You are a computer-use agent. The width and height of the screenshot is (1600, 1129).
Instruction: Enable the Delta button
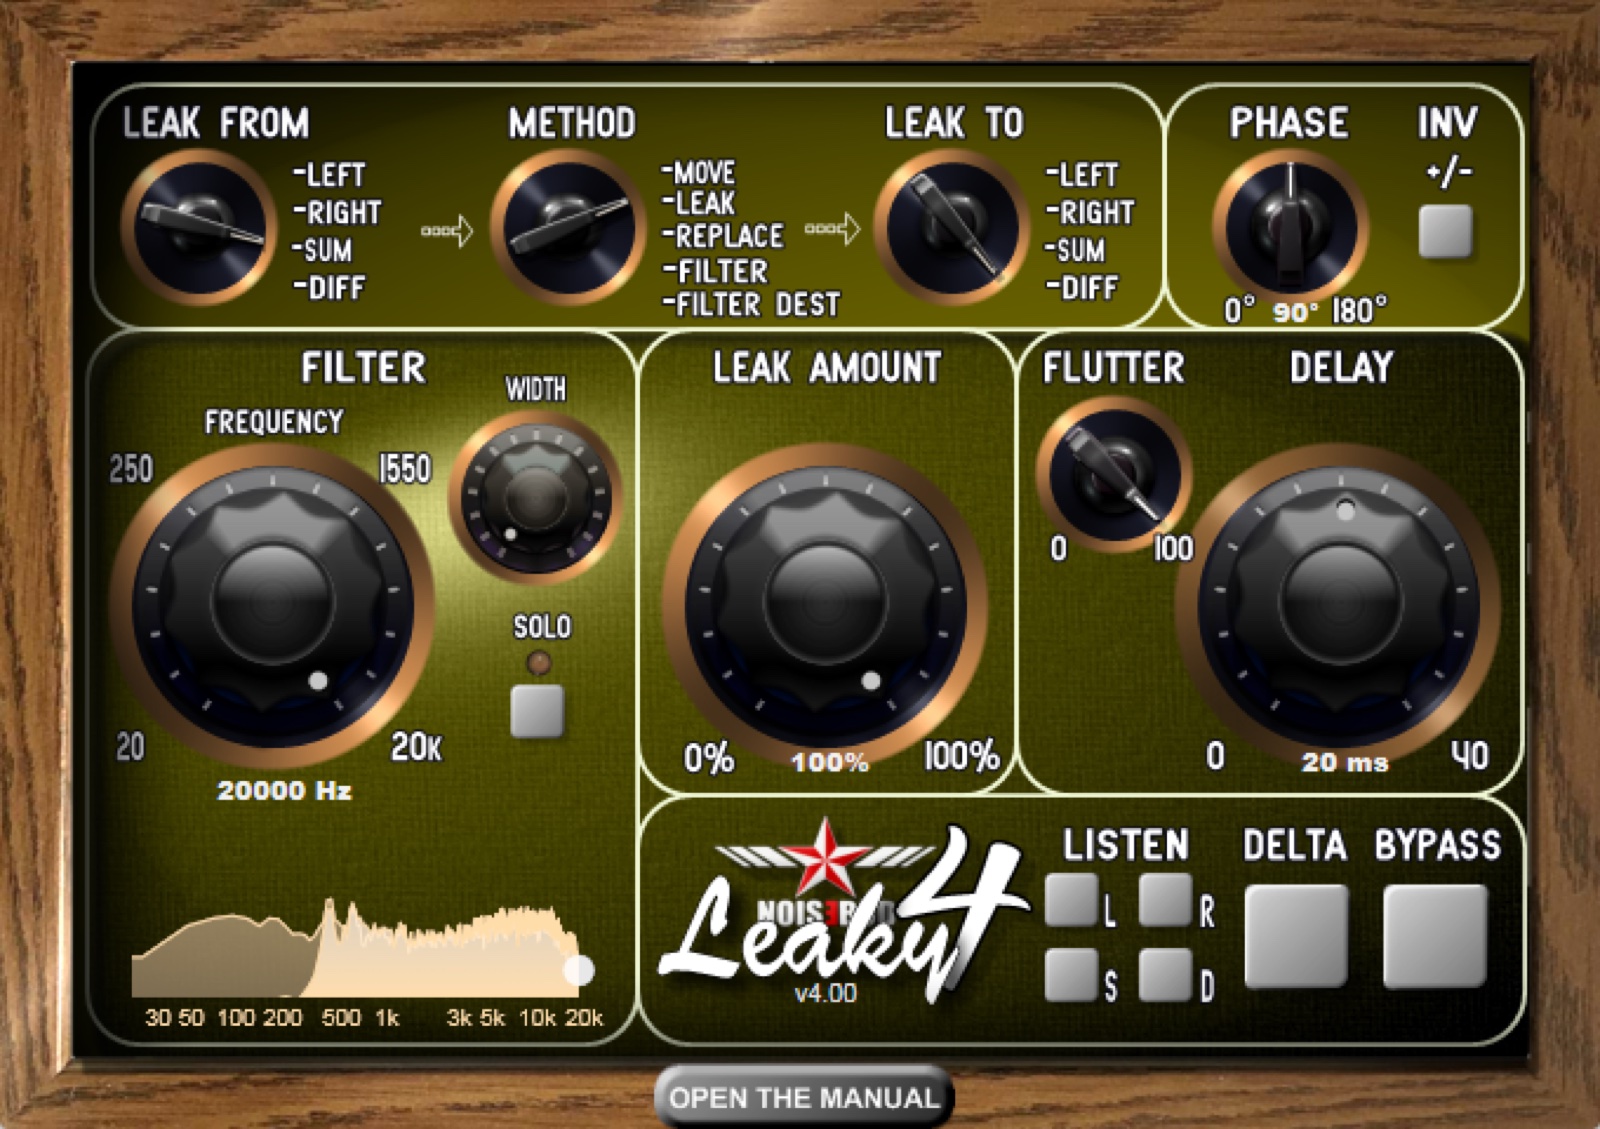[x=1296, y=936]
